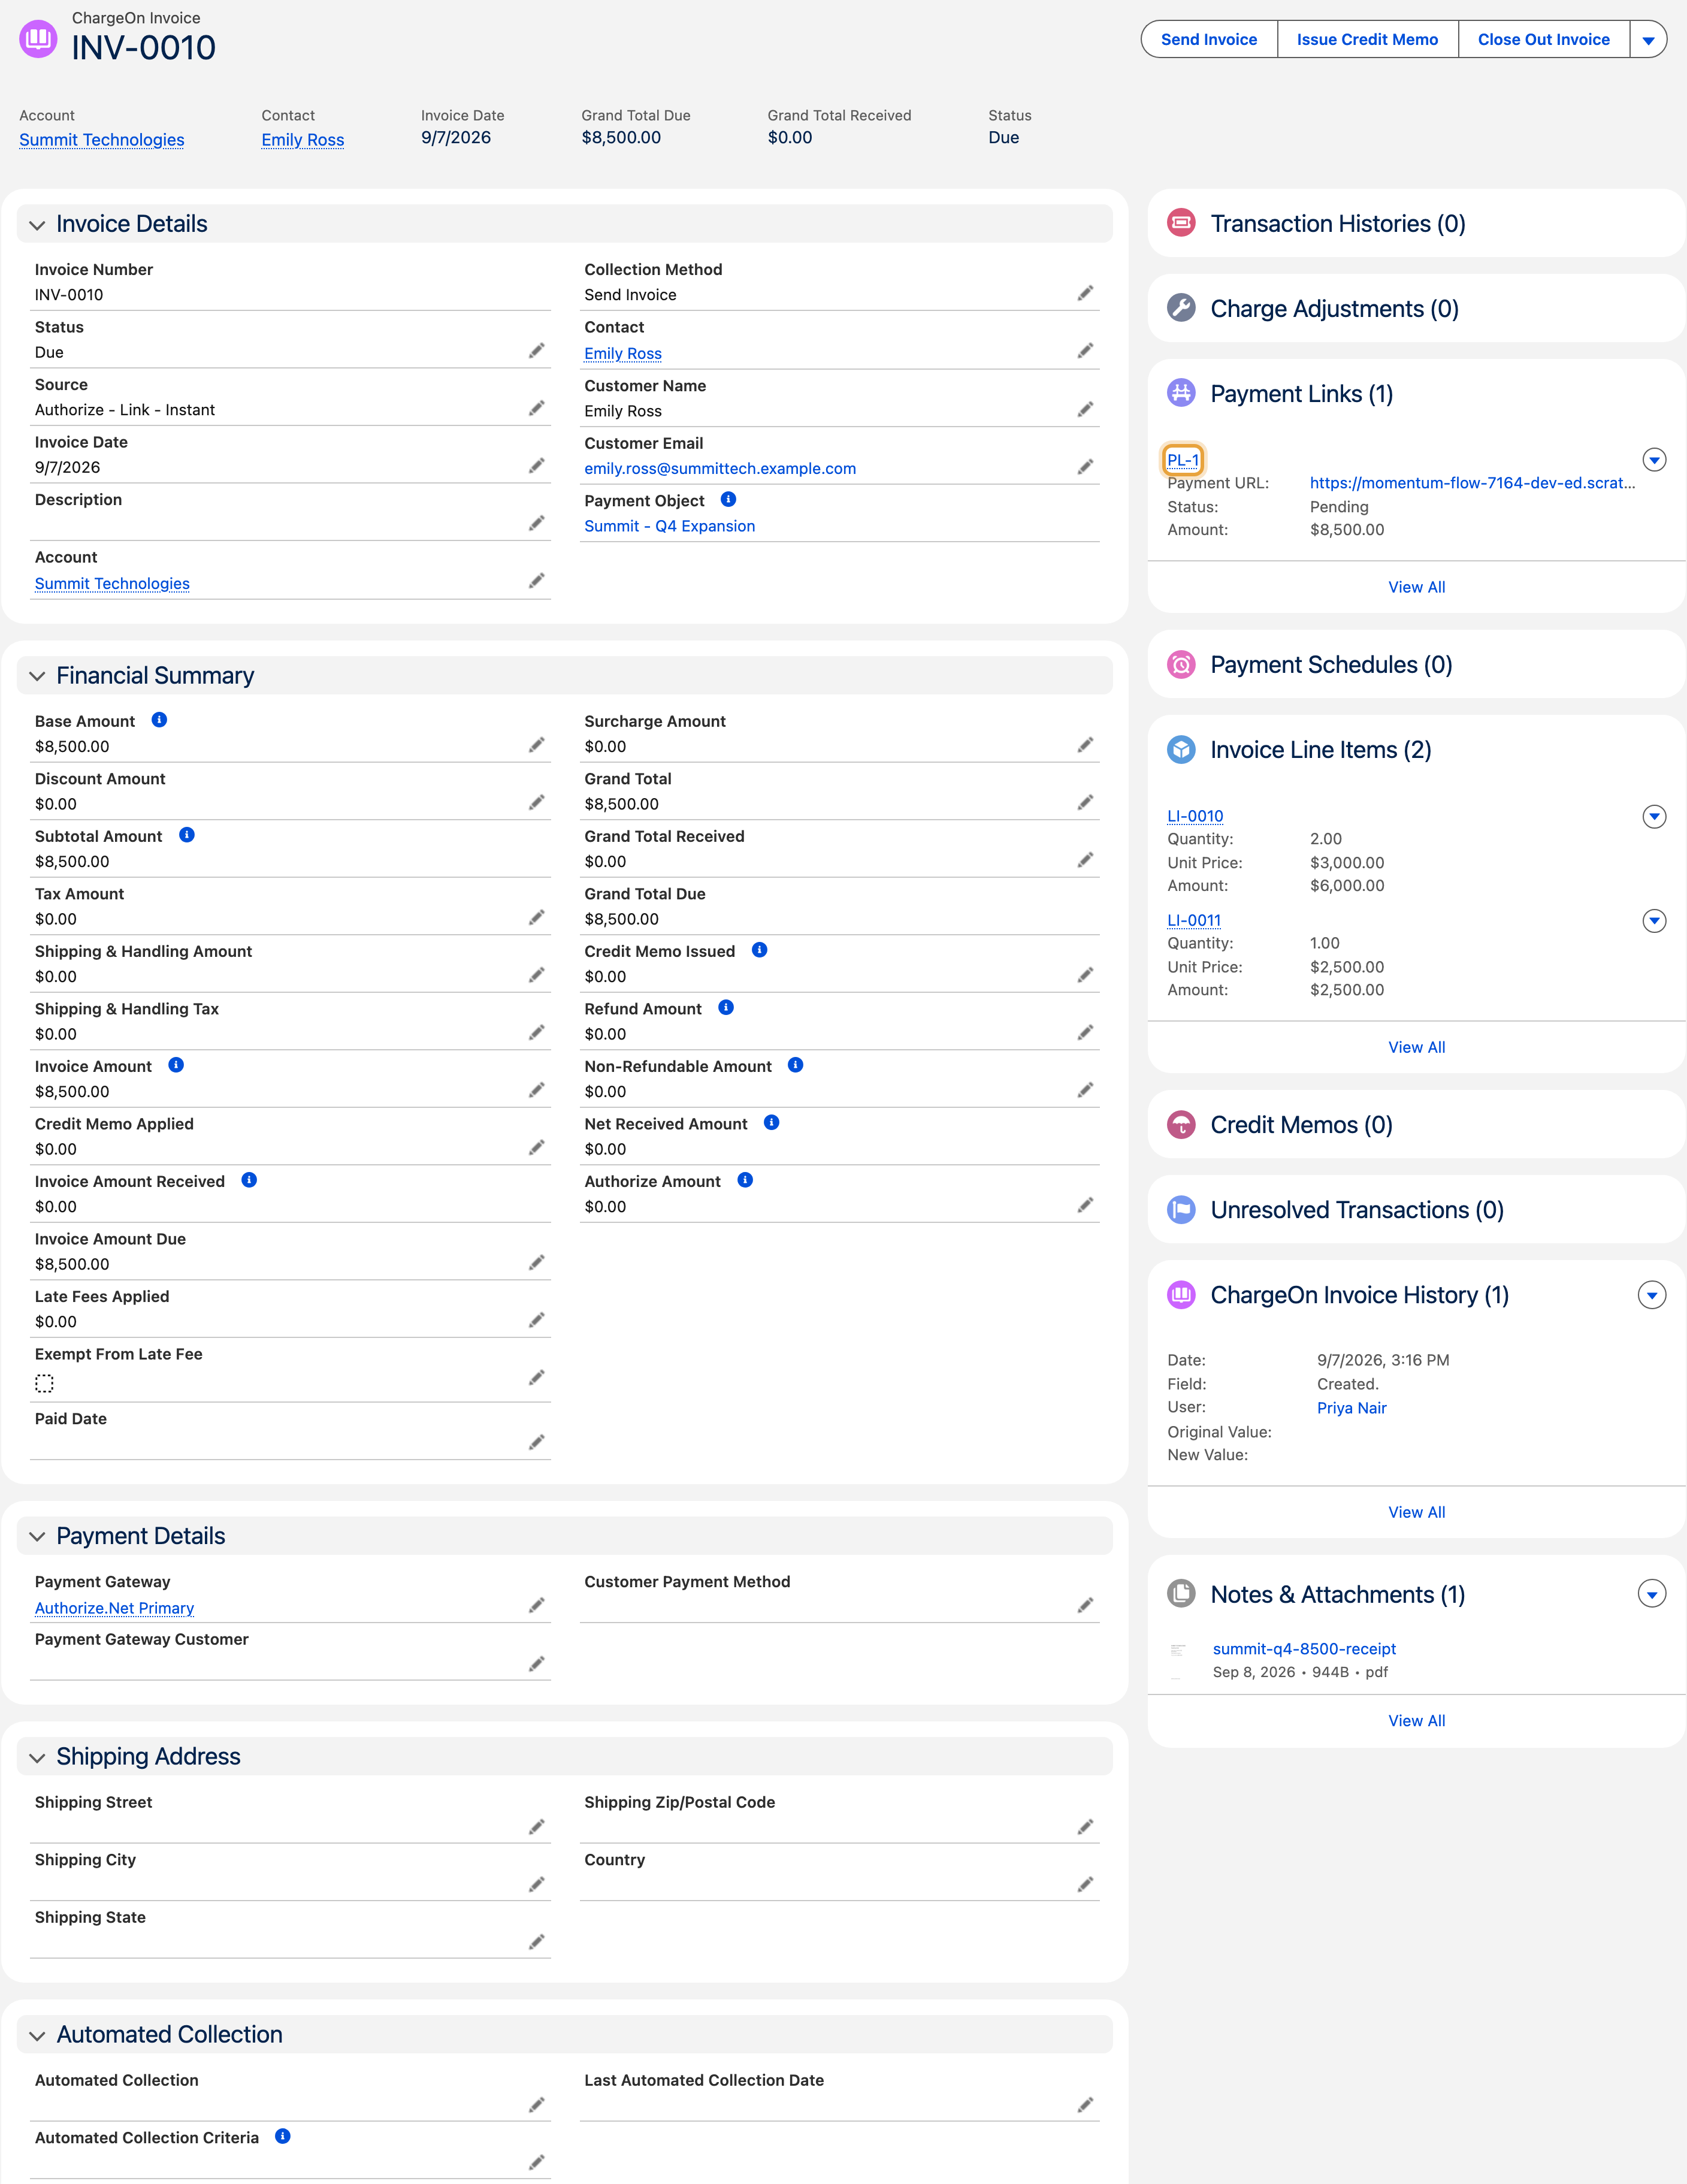This screenshot has height=2184, width=1687.
Task: View all Payment Links
Action: (x=1417, y=587)
